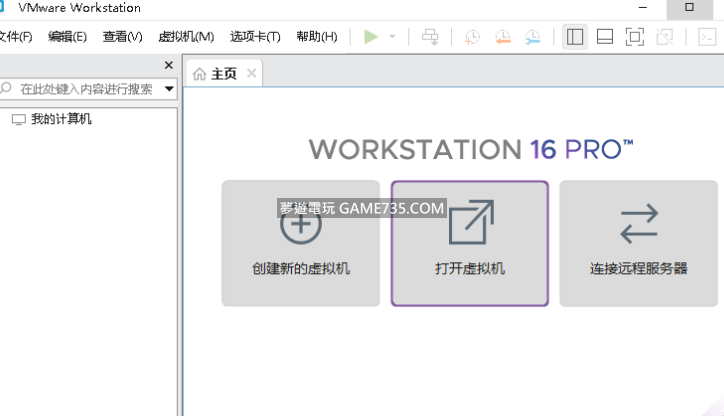Switch to the 主页 tab
This screenshot has width=724, height=416.
point(216,74)
